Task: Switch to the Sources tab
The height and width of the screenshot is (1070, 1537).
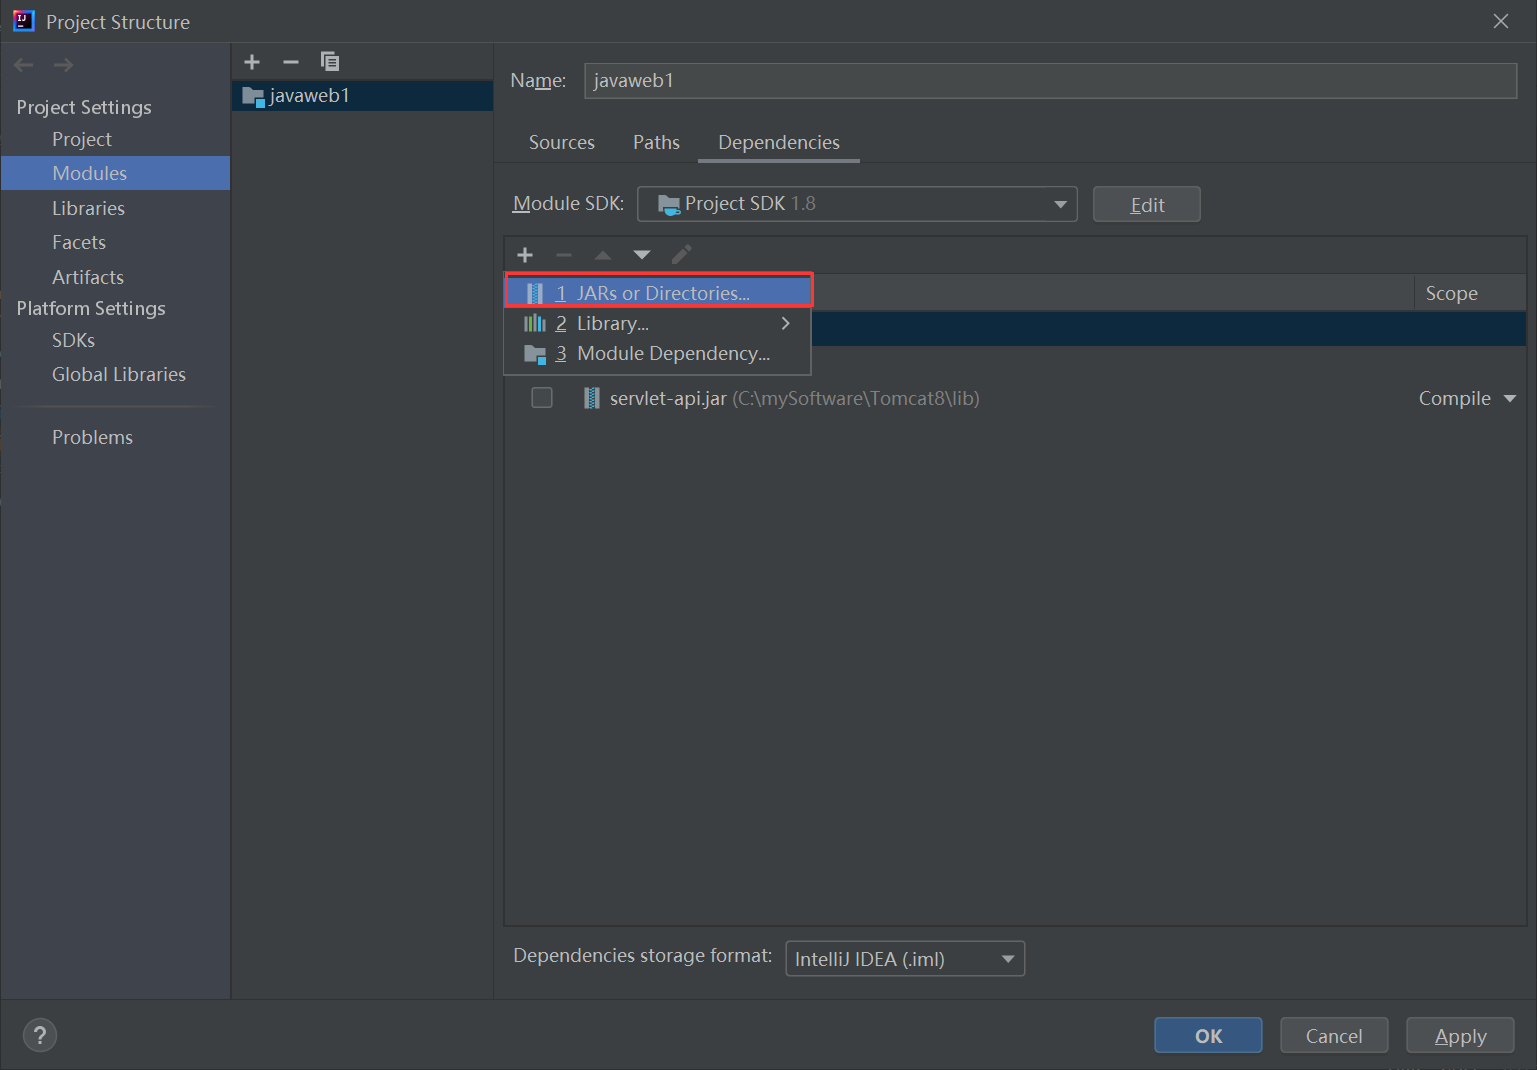Action: pyautogui.click(x=562, y=142)
